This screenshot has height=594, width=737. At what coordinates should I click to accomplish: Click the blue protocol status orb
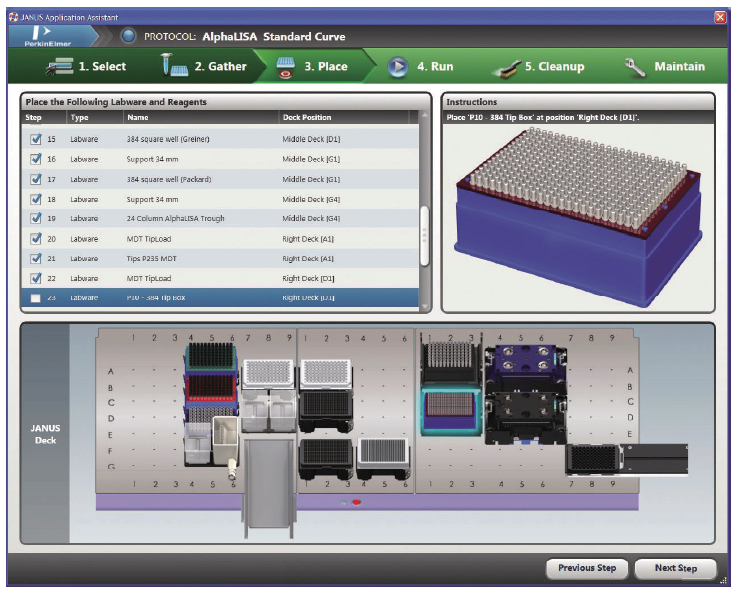click(128, 36)
